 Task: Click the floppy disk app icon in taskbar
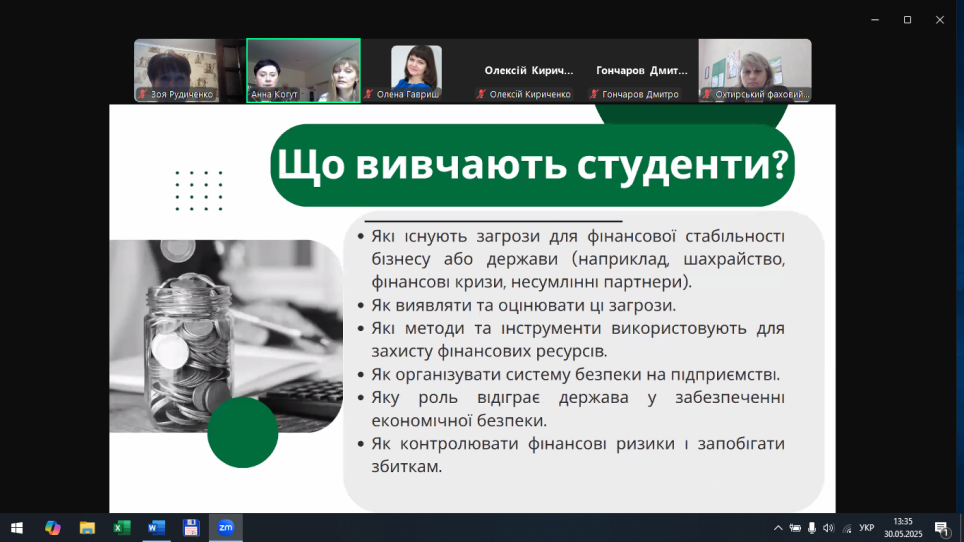coord(191,527)
